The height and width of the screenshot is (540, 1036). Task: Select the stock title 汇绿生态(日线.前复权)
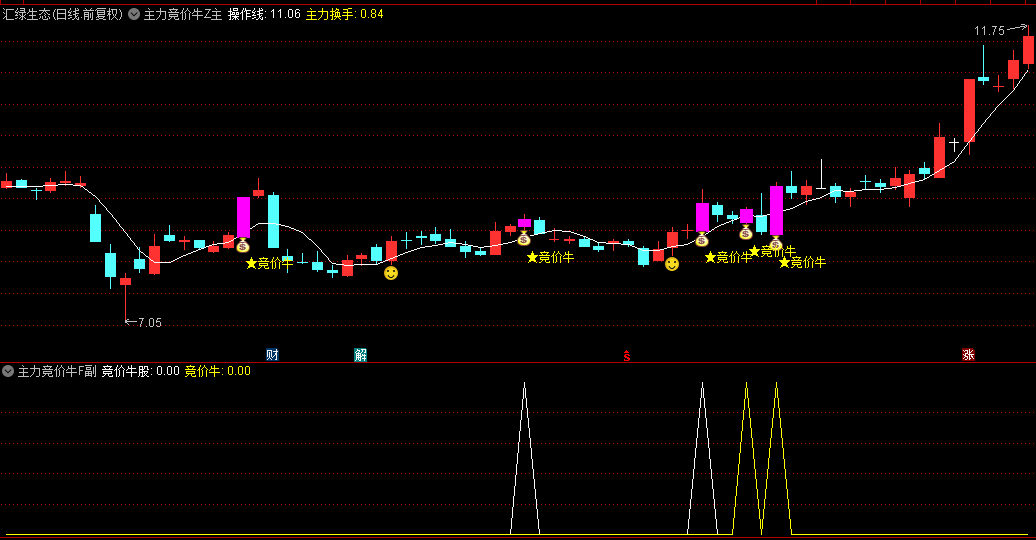[63, 14]
